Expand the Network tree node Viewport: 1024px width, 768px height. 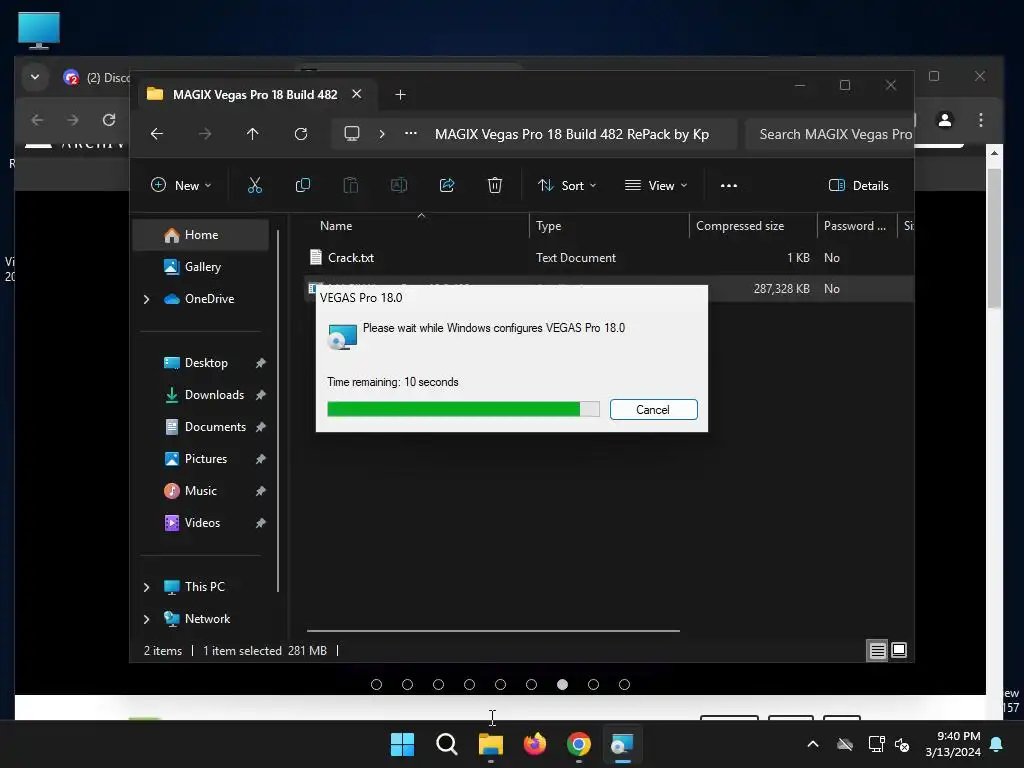(146, 619)
